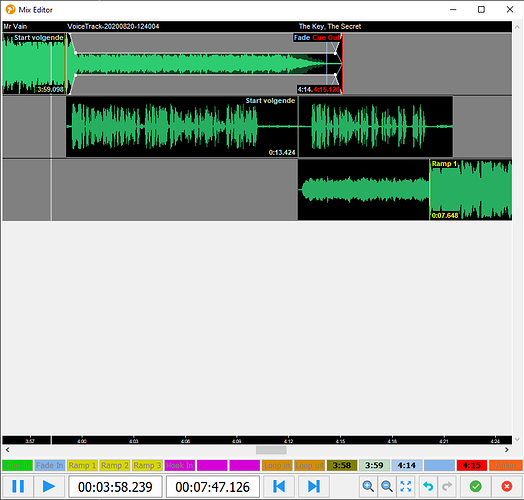Screen dimensions: 524x500
Task: Click the left arrow of the horizontal scrollbar
Action: pyautogui.click(x=7, y=450)
